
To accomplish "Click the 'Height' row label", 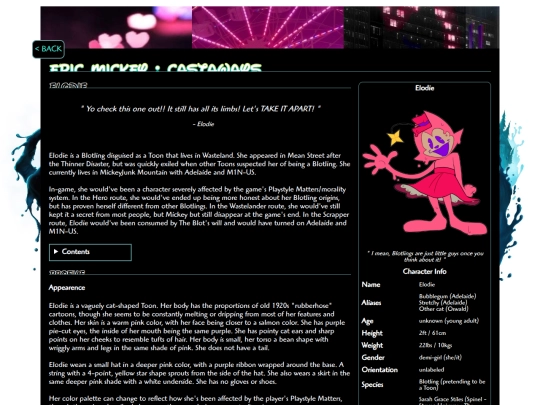I will (372, 333).
